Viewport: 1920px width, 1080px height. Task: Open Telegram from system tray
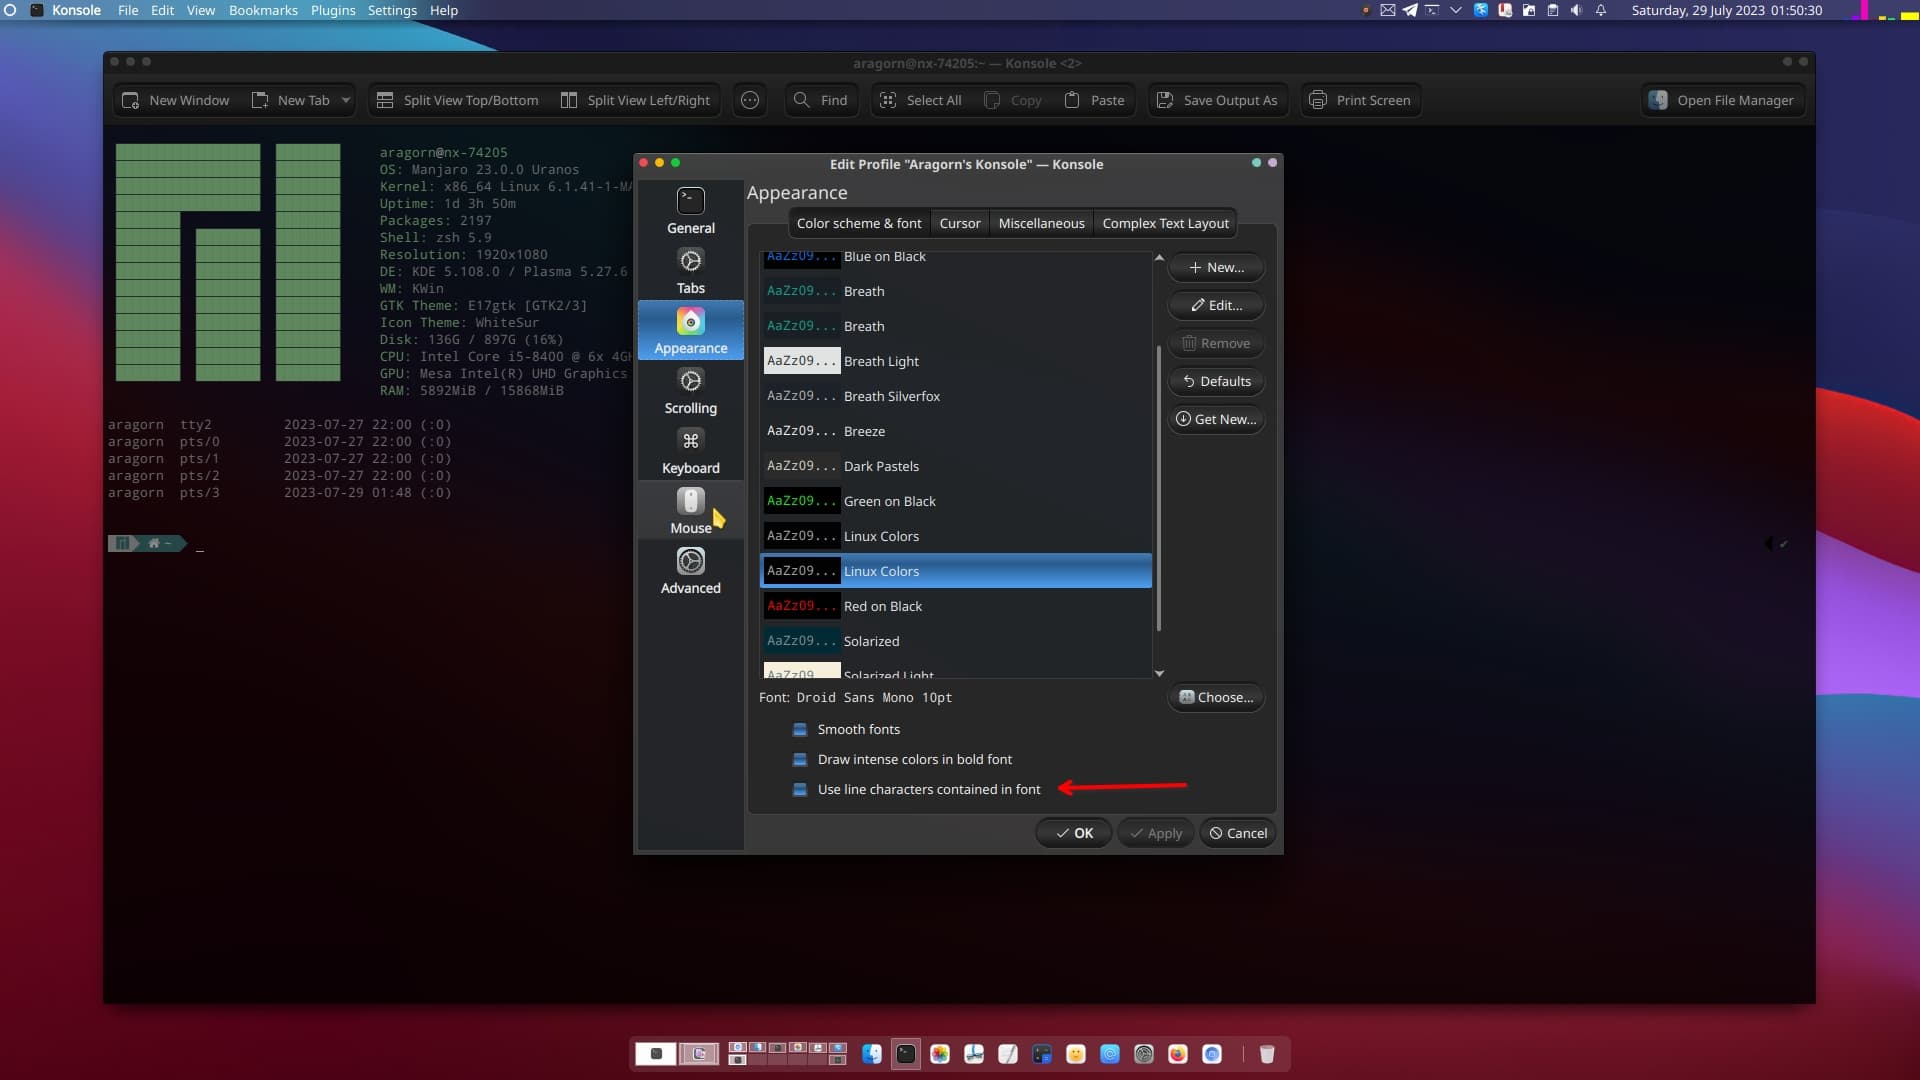[1410, 10]
